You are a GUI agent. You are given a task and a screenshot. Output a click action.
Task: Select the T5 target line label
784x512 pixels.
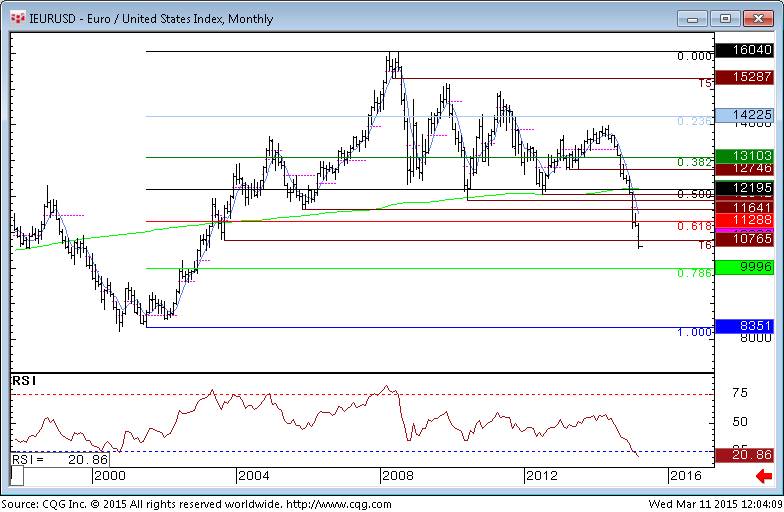click(x=704, y=84)
